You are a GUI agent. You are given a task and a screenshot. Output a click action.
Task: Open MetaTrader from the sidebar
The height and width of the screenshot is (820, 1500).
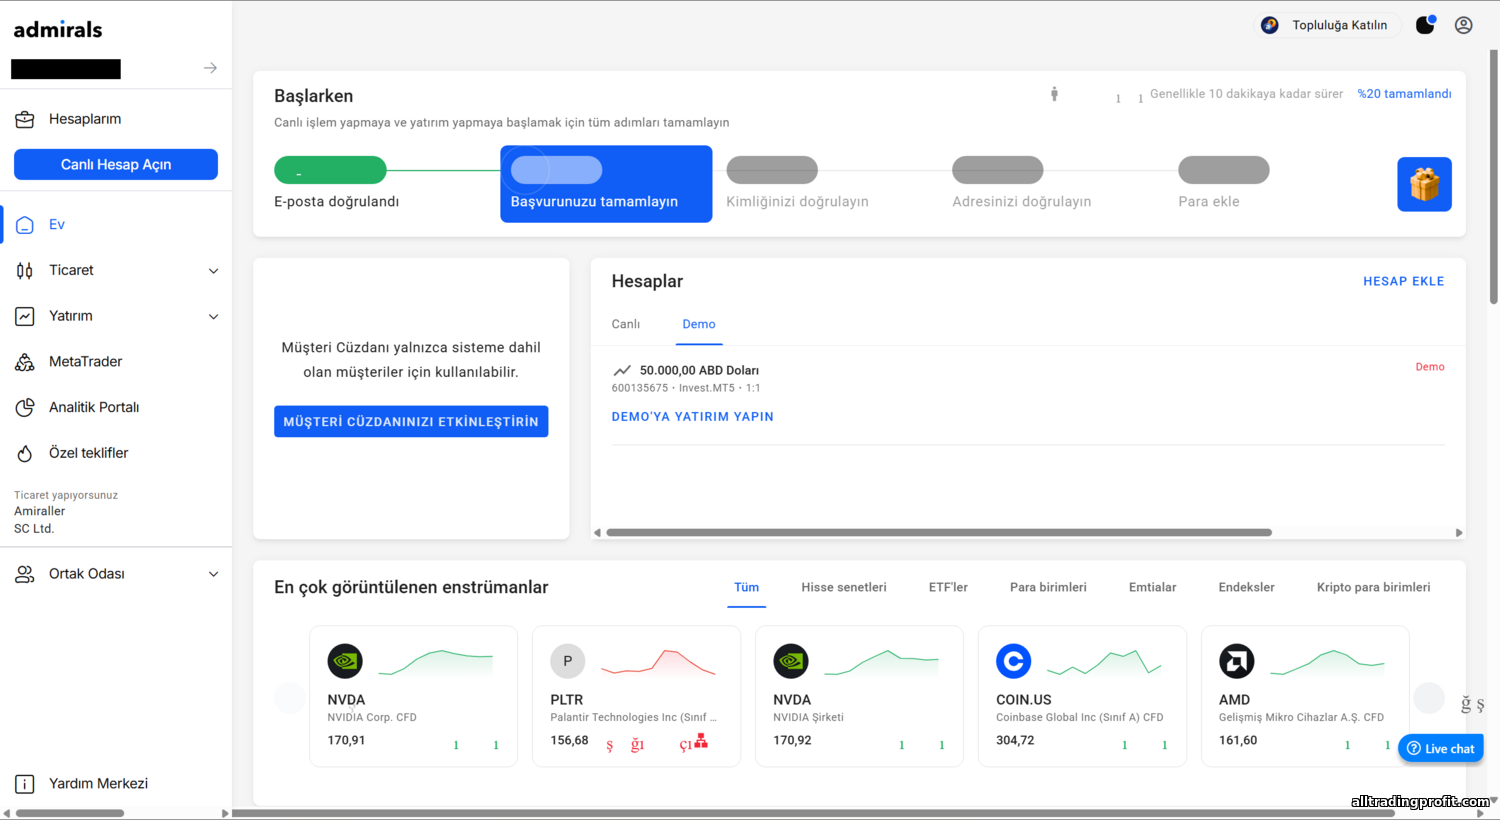tap(85, 362)
